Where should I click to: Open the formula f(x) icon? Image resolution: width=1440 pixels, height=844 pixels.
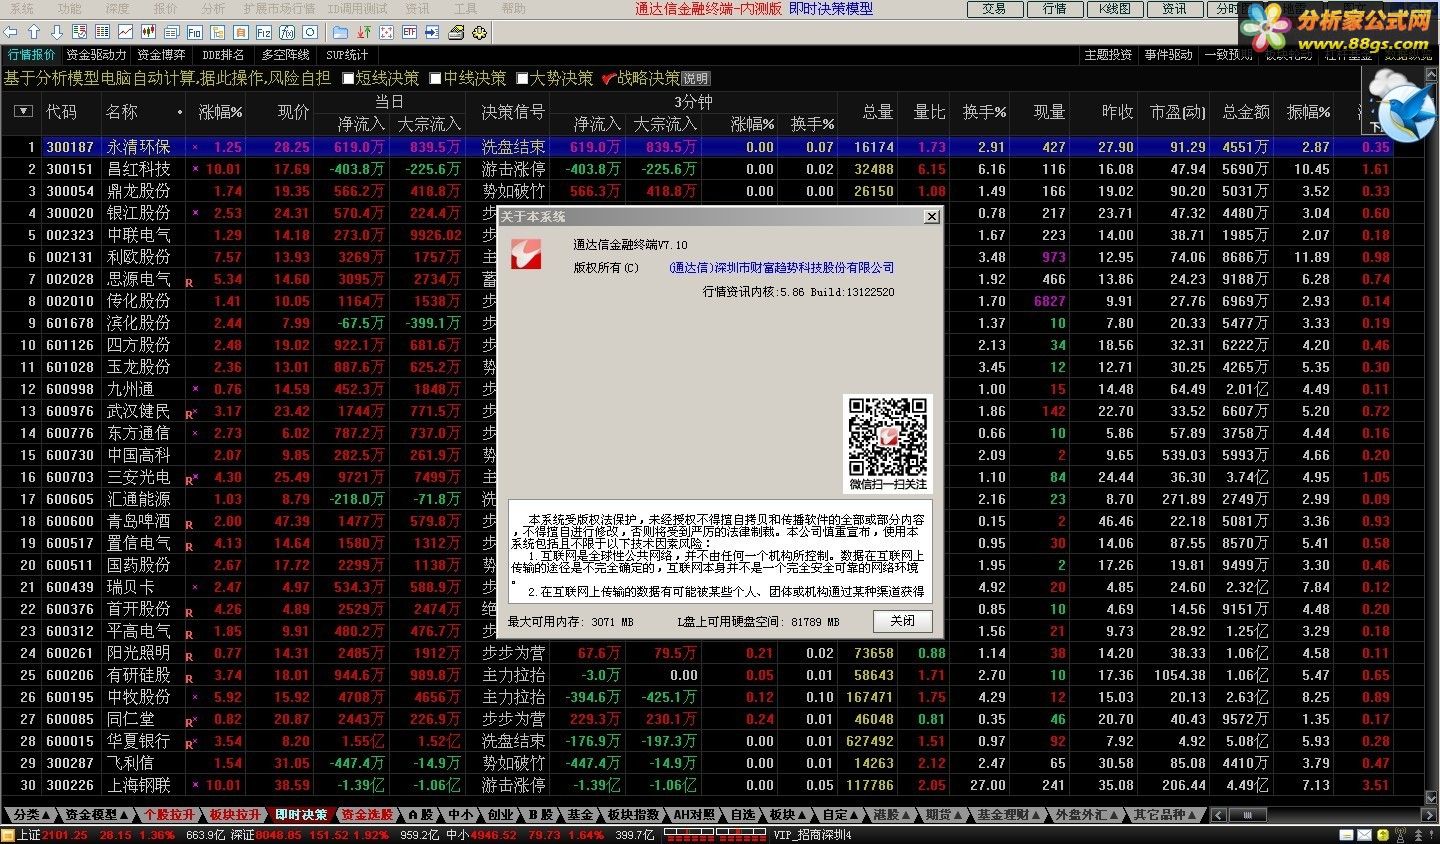tap(287, 33)
